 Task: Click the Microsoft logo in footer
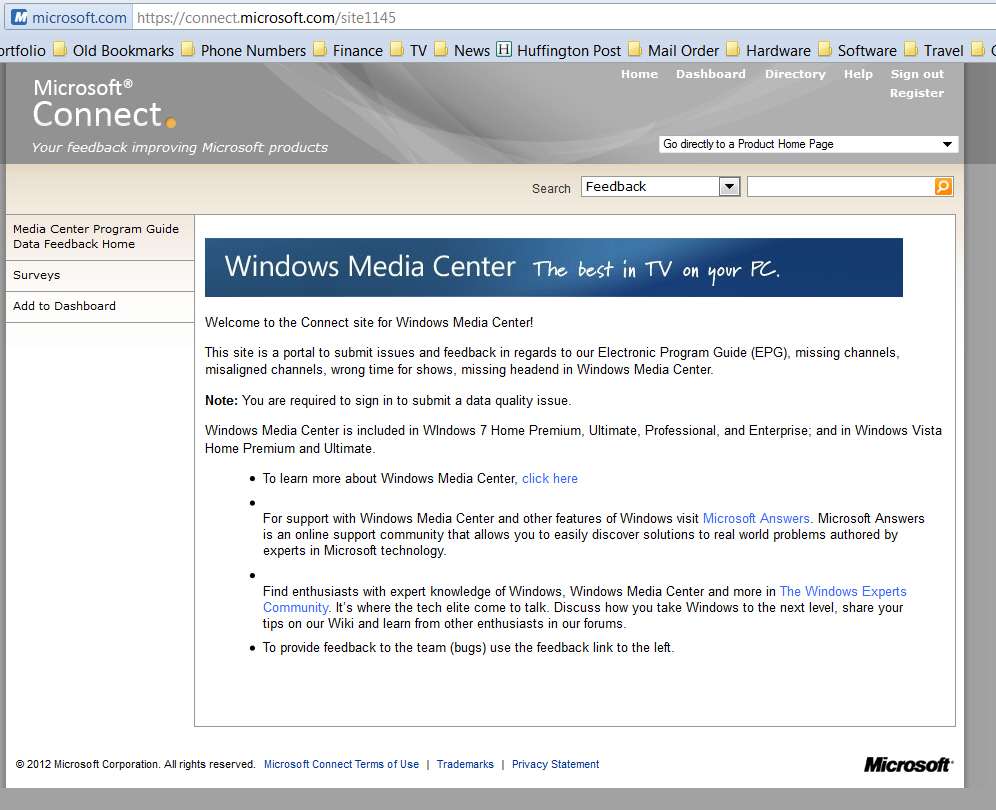908,764
